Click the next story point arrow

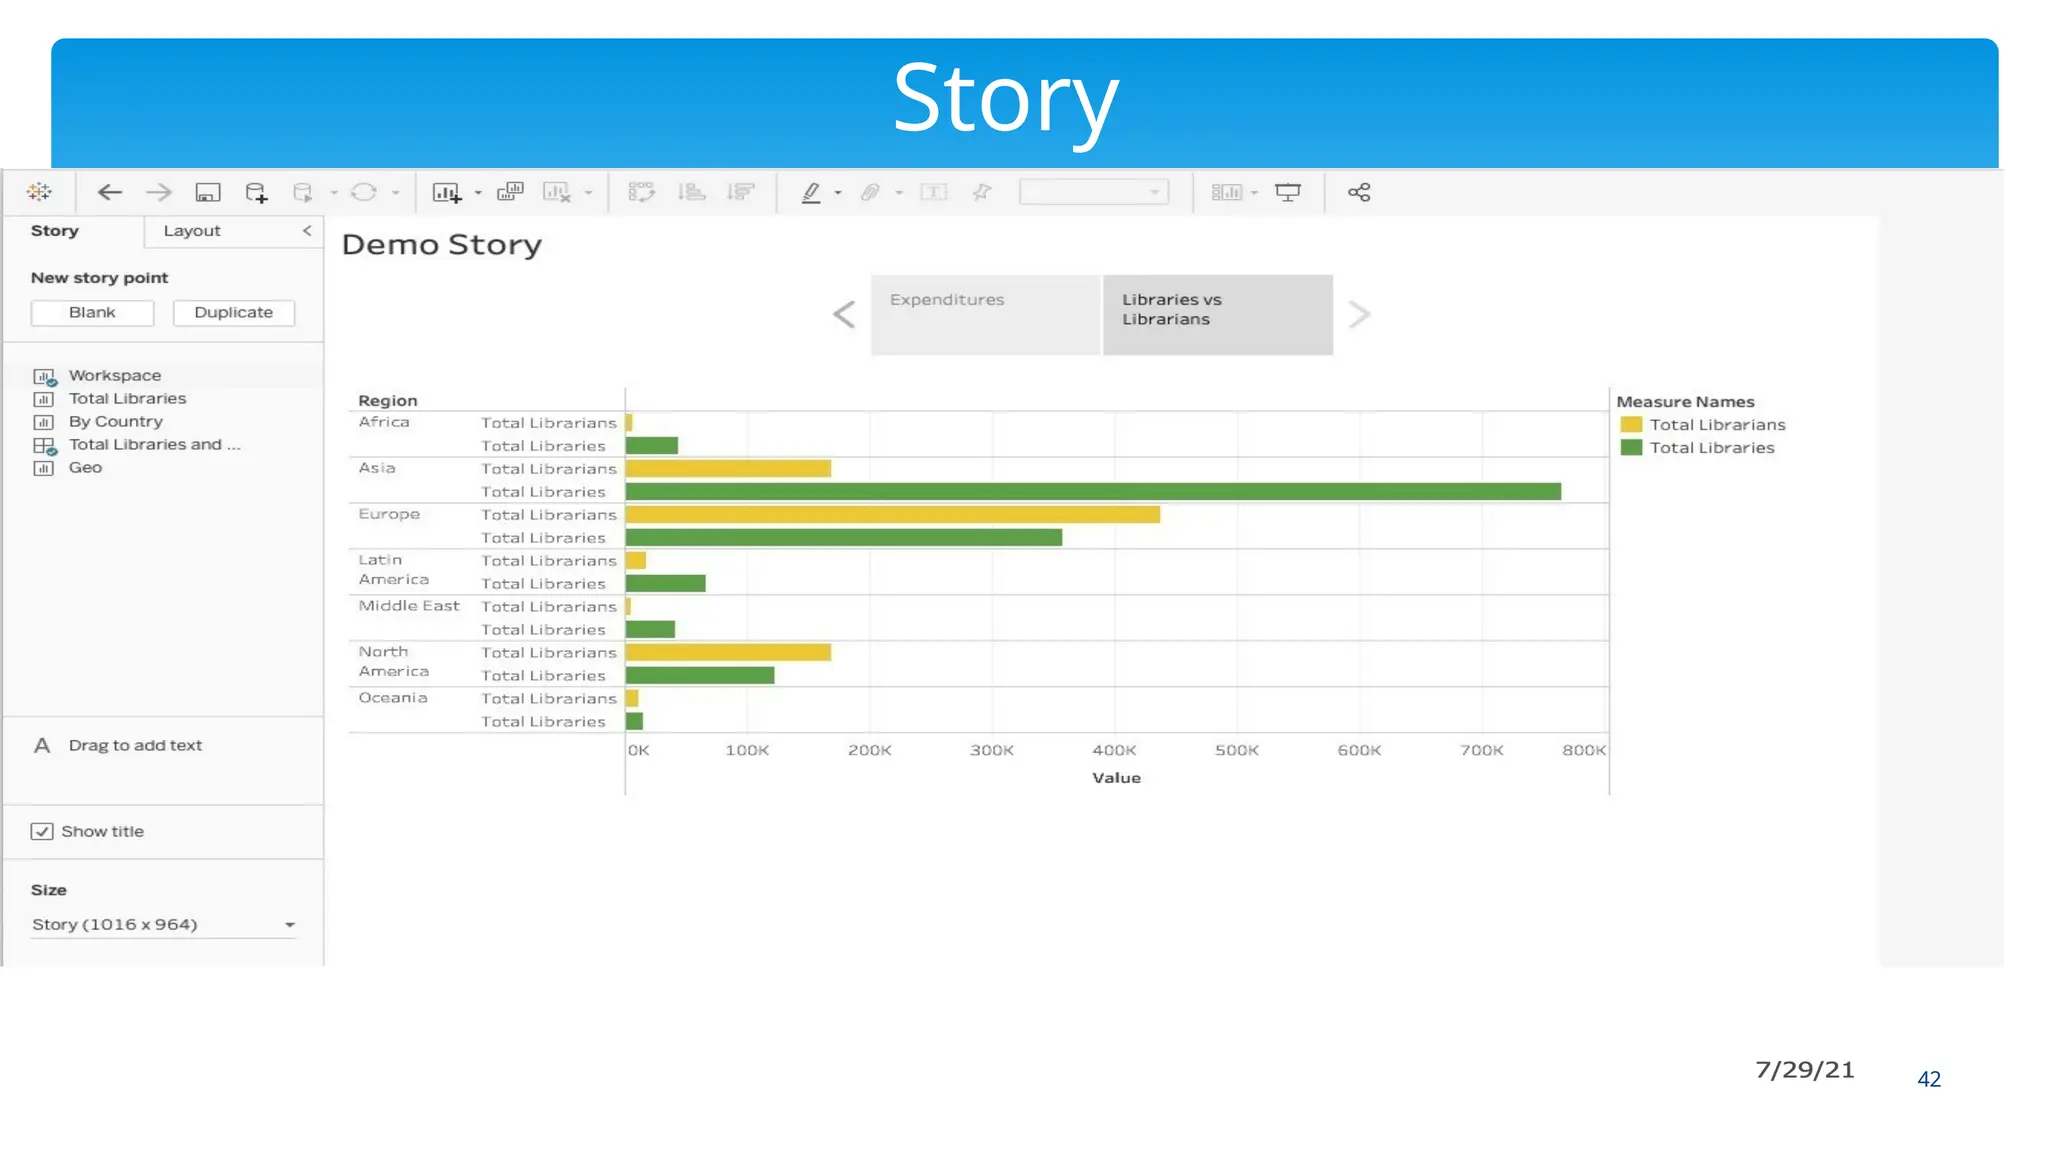click(x=1359, y=314)
